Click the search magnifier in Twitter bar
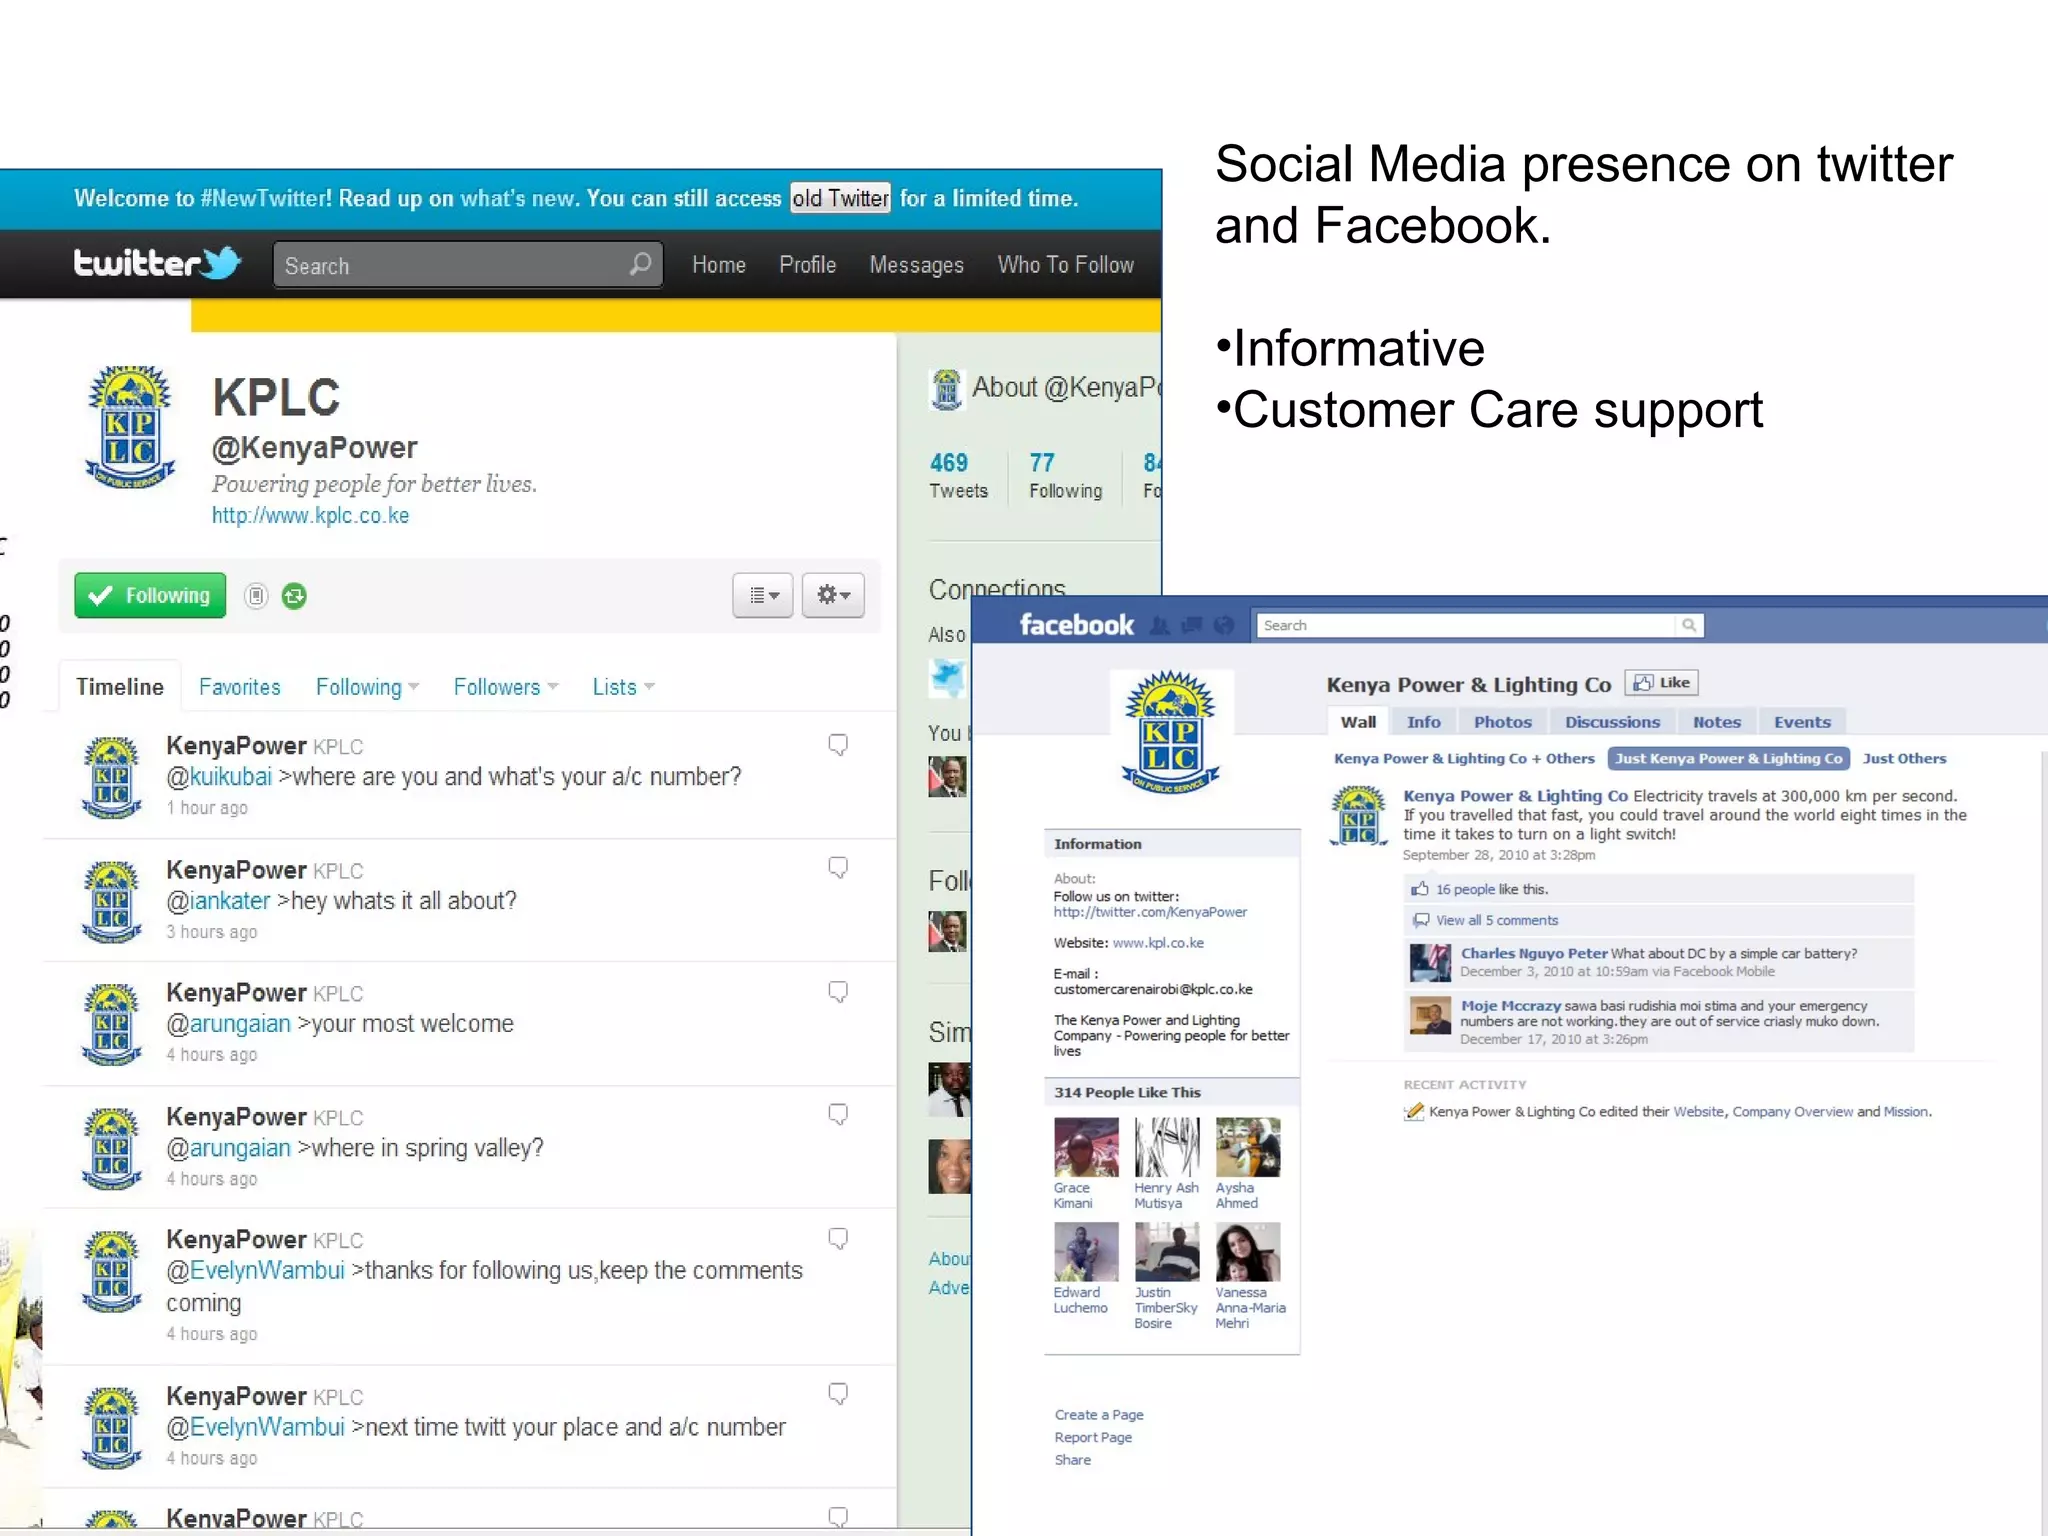Image resolution: width=2048 pixels, height=1536 pixels. [640, 264]
